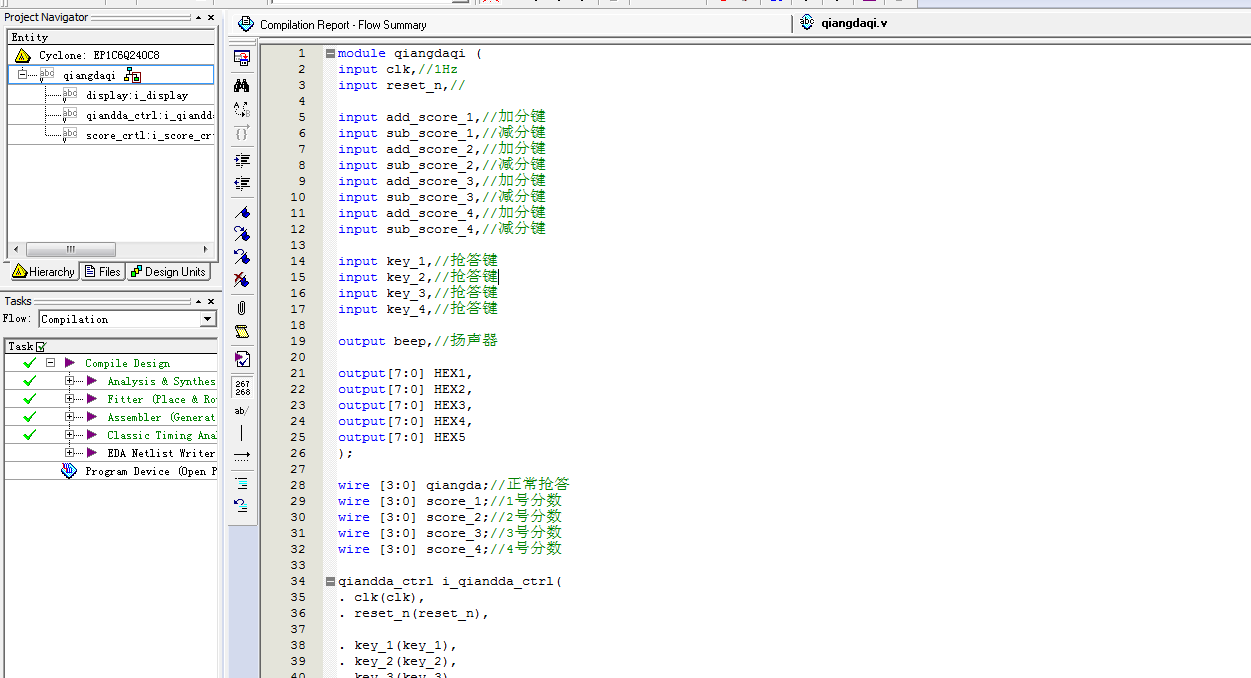The width and height of the screenshot is (1251, 678).
Task: Clear all bookmarks using the red-X flag icon
Action: 241,280
